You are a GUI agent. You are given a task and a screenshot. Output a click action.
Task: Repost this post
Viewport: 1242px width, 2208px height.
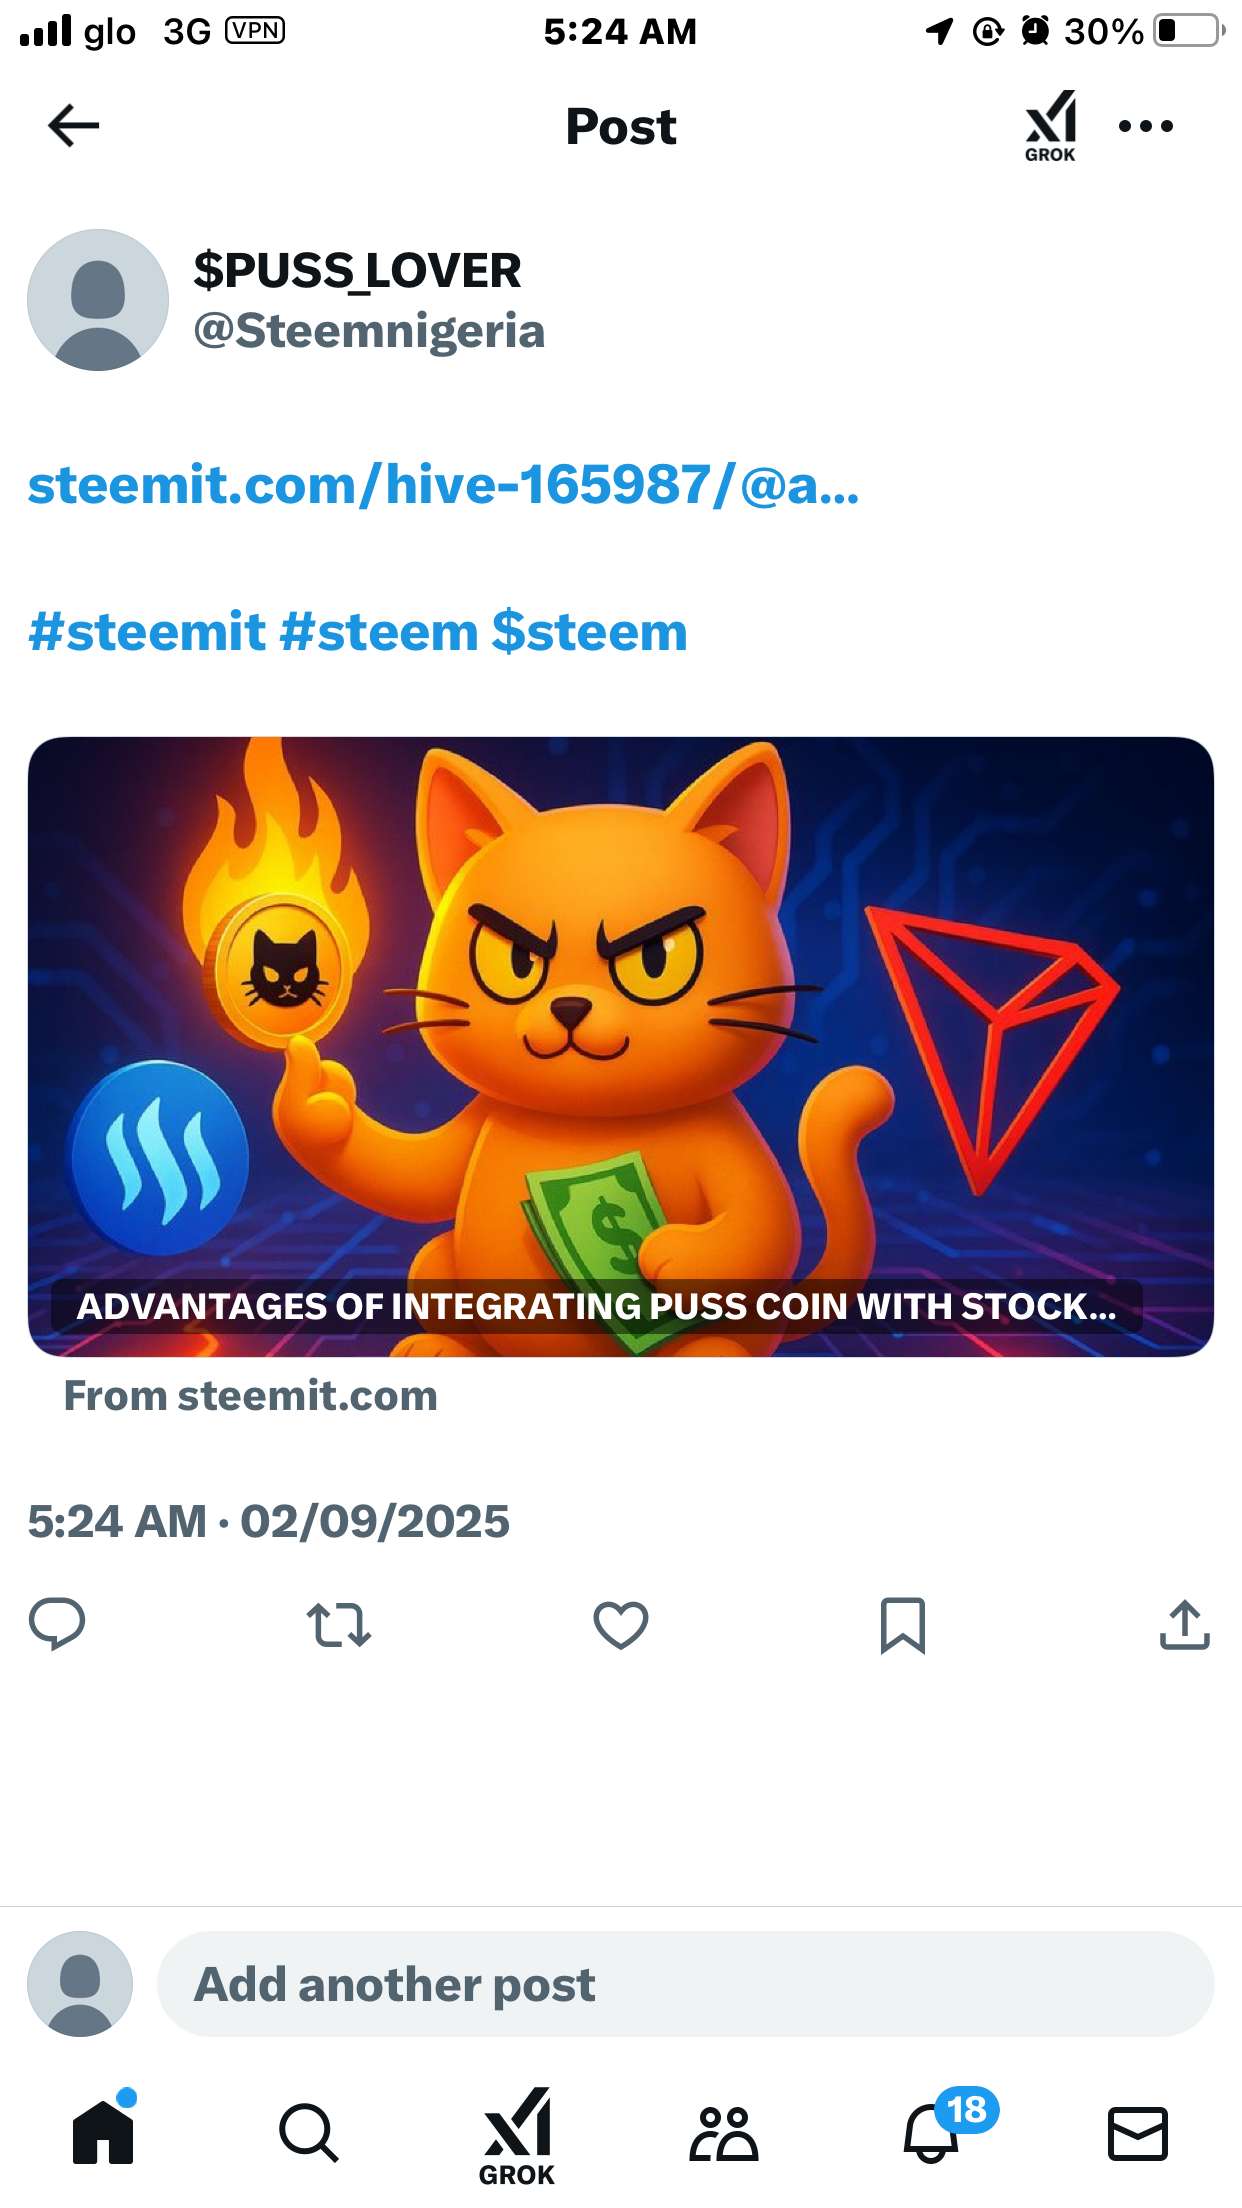click(x=339, y=1624)
